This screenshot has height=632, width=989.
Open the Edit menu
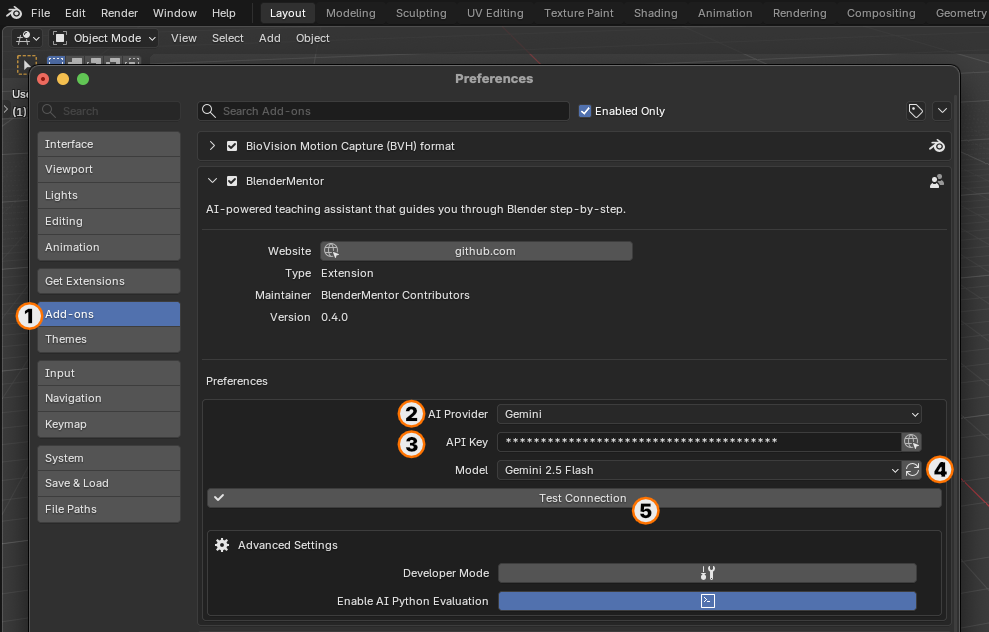[x=75, y=13]
